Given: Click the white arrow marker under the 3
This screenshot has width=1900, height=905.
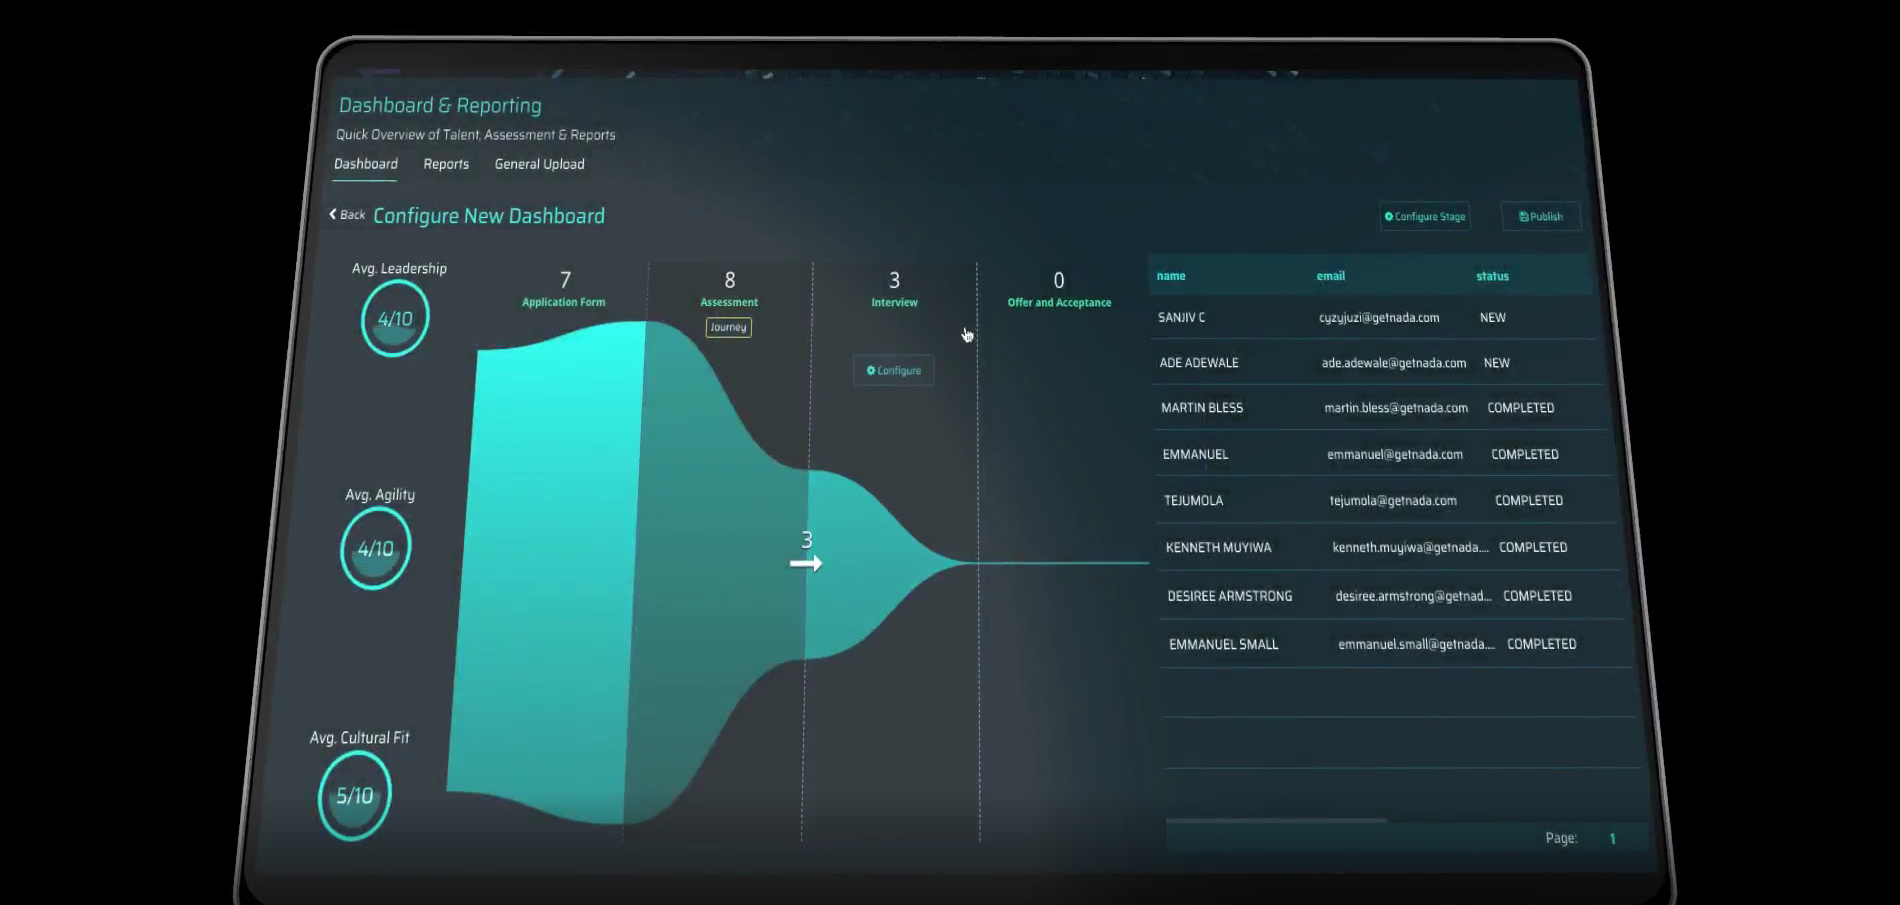Looking at the screenshot, I should point(806,563).
